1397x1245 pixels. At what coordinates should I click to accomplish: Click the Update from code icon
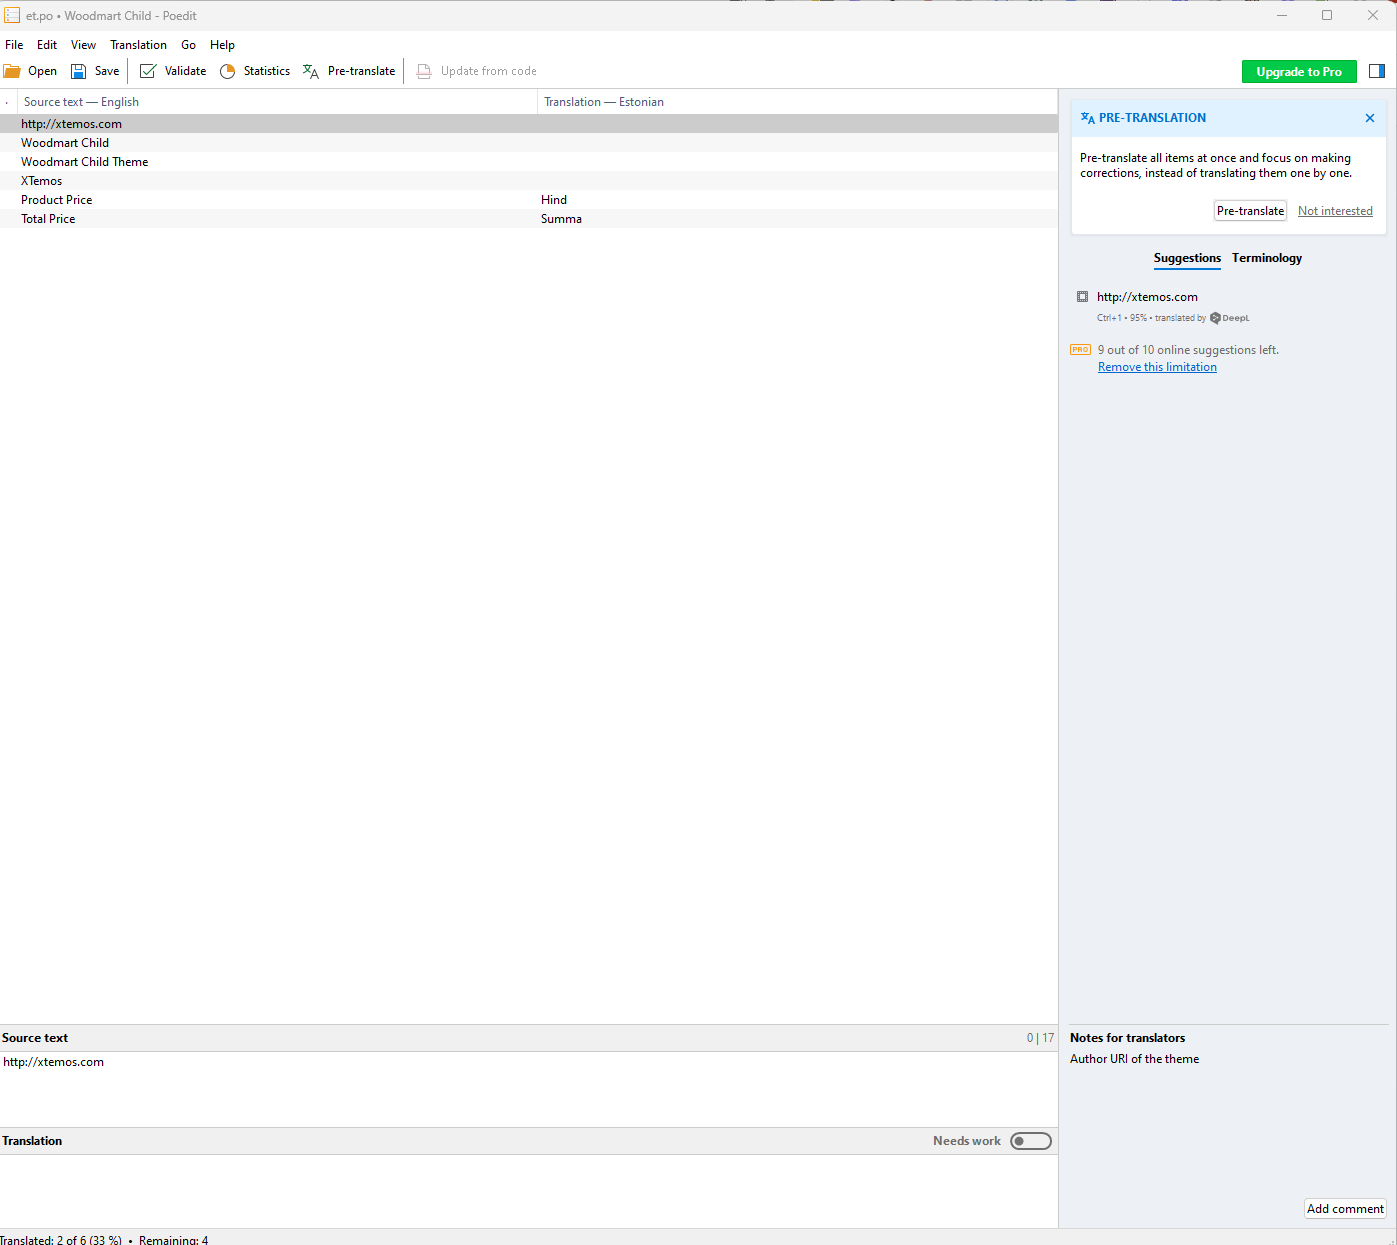point(424,71)
